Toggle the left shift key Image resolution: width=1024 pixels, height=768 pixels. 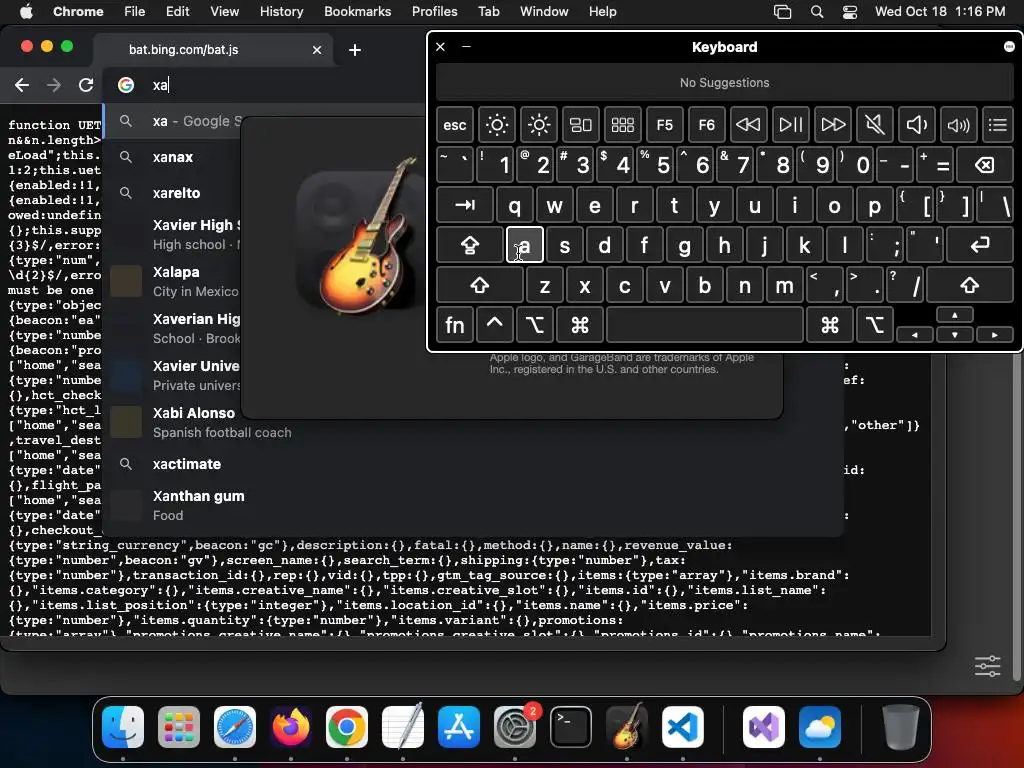[479, 285]
